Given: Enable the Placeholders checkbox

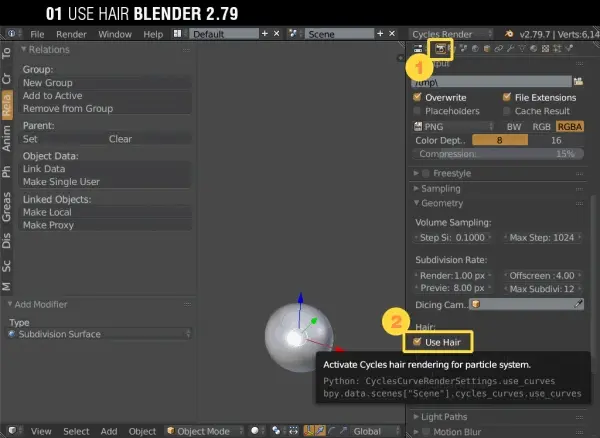Looking at the screenshot, I should pos(417,111).
